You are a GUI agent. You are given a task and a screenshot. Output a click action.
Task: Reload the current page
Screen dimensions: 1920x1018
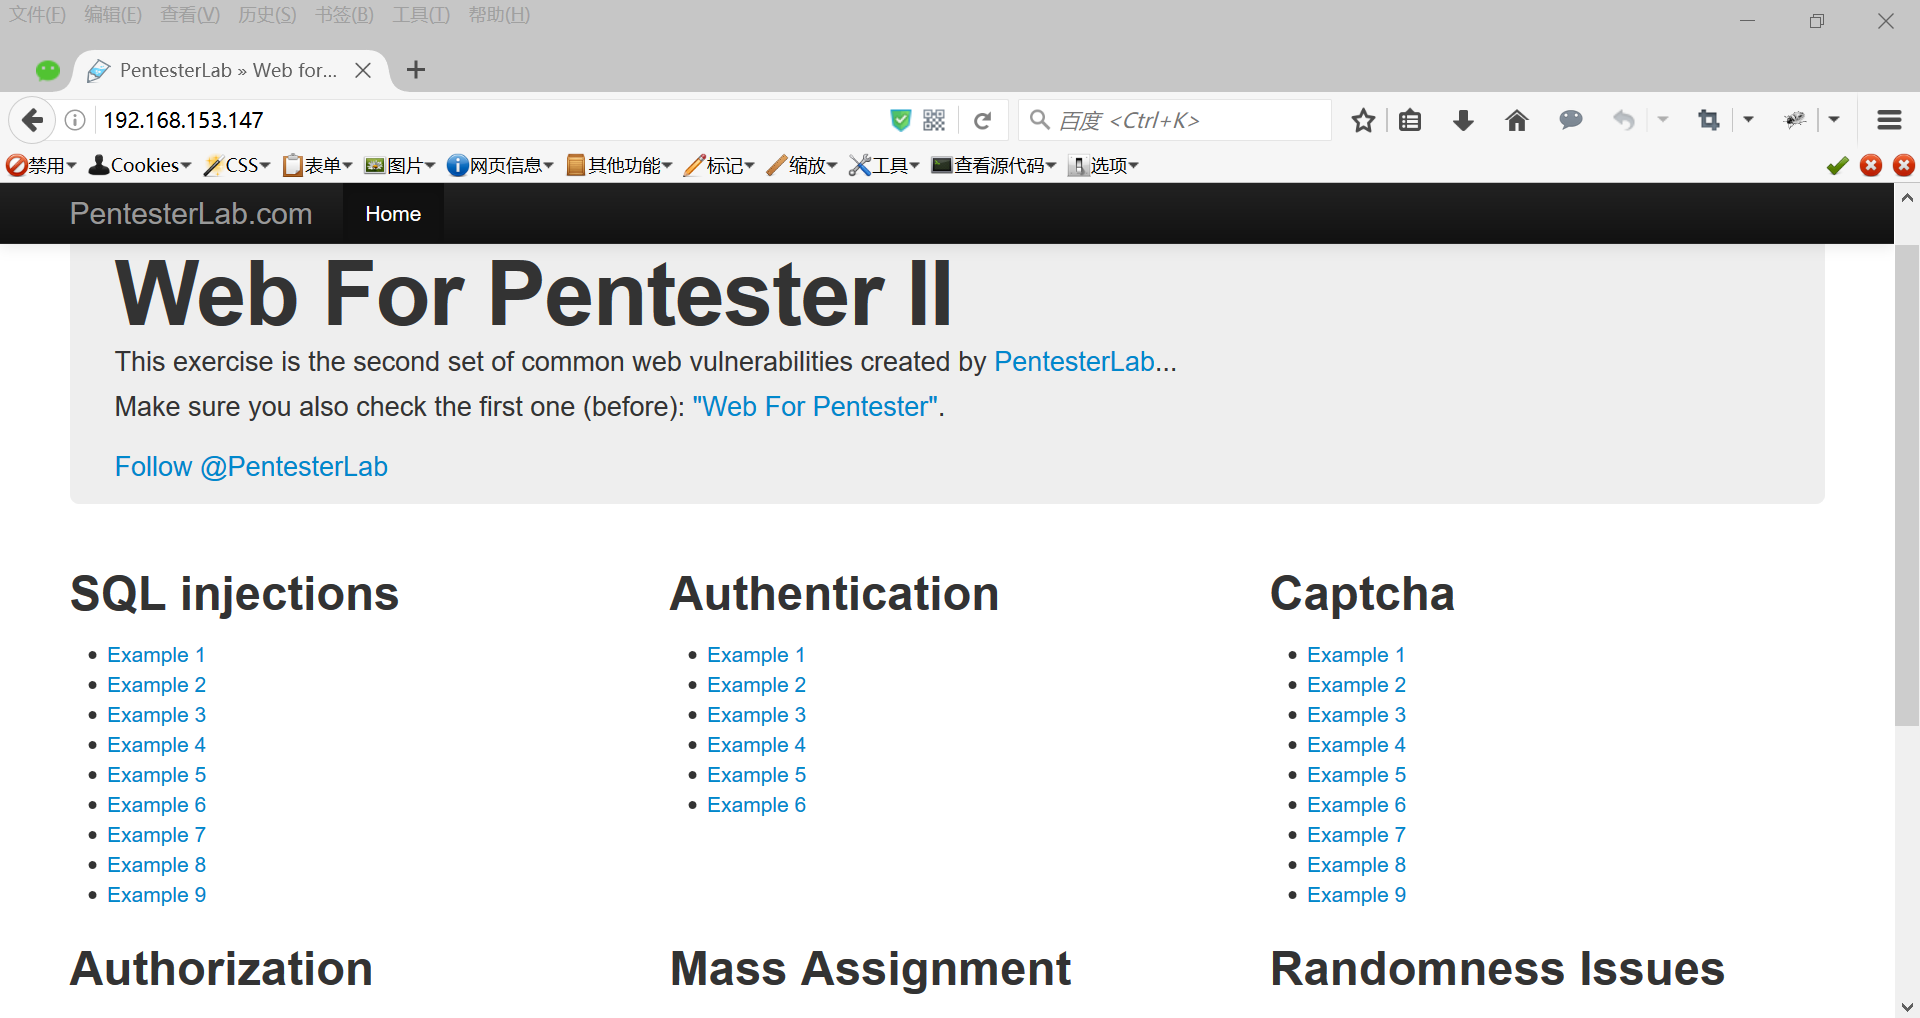click(983, 120)
